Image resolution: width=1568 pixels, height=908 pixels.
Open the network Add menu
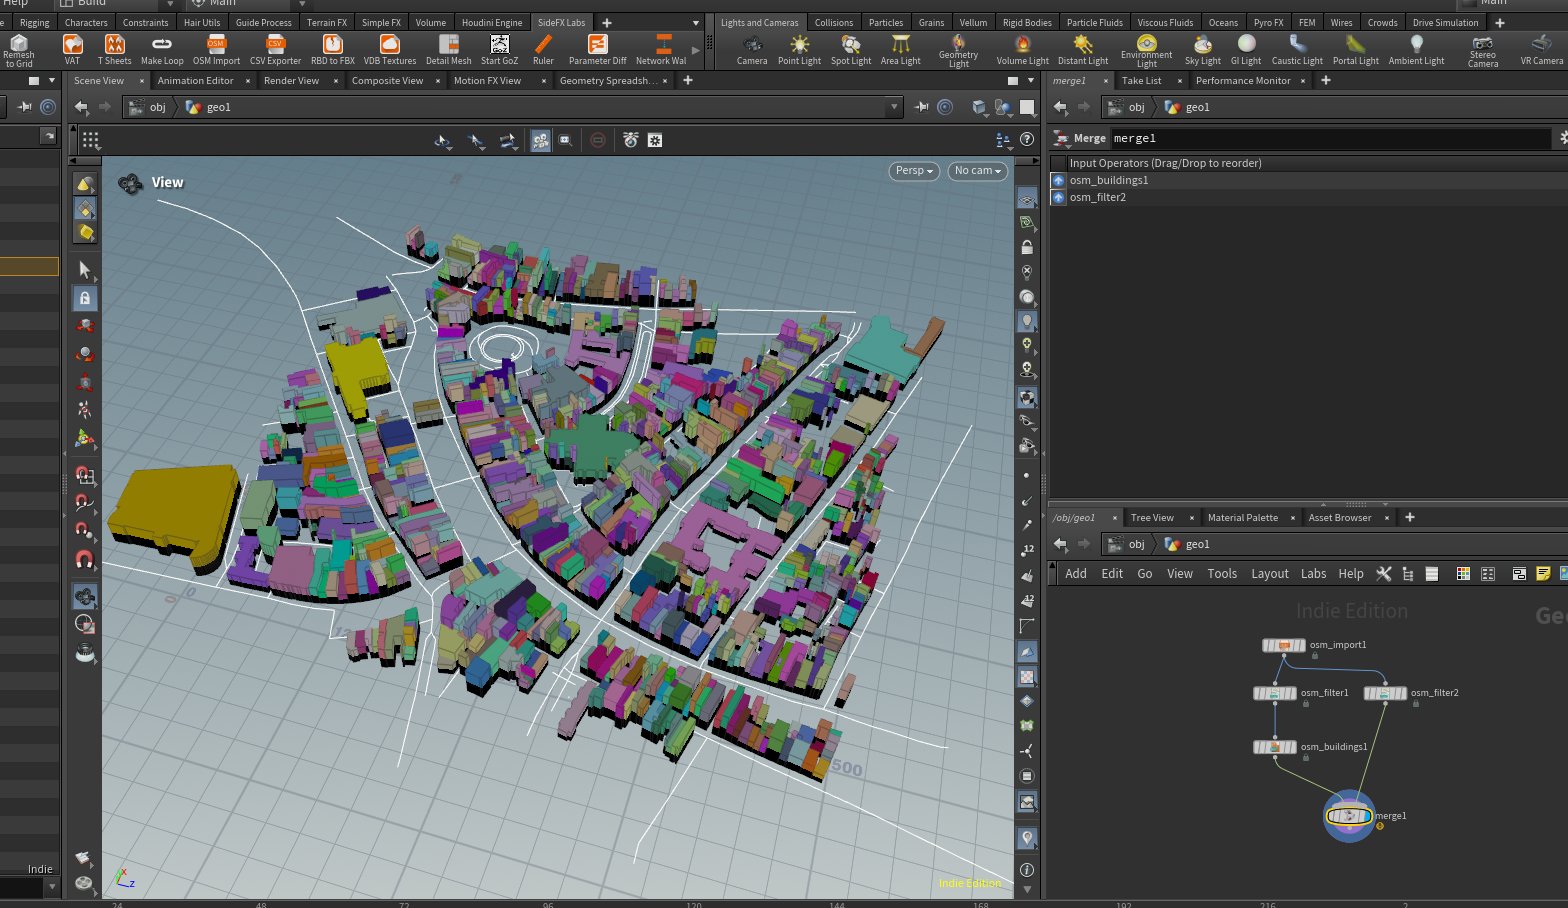pyautogui.click(x=1076, y=574)
